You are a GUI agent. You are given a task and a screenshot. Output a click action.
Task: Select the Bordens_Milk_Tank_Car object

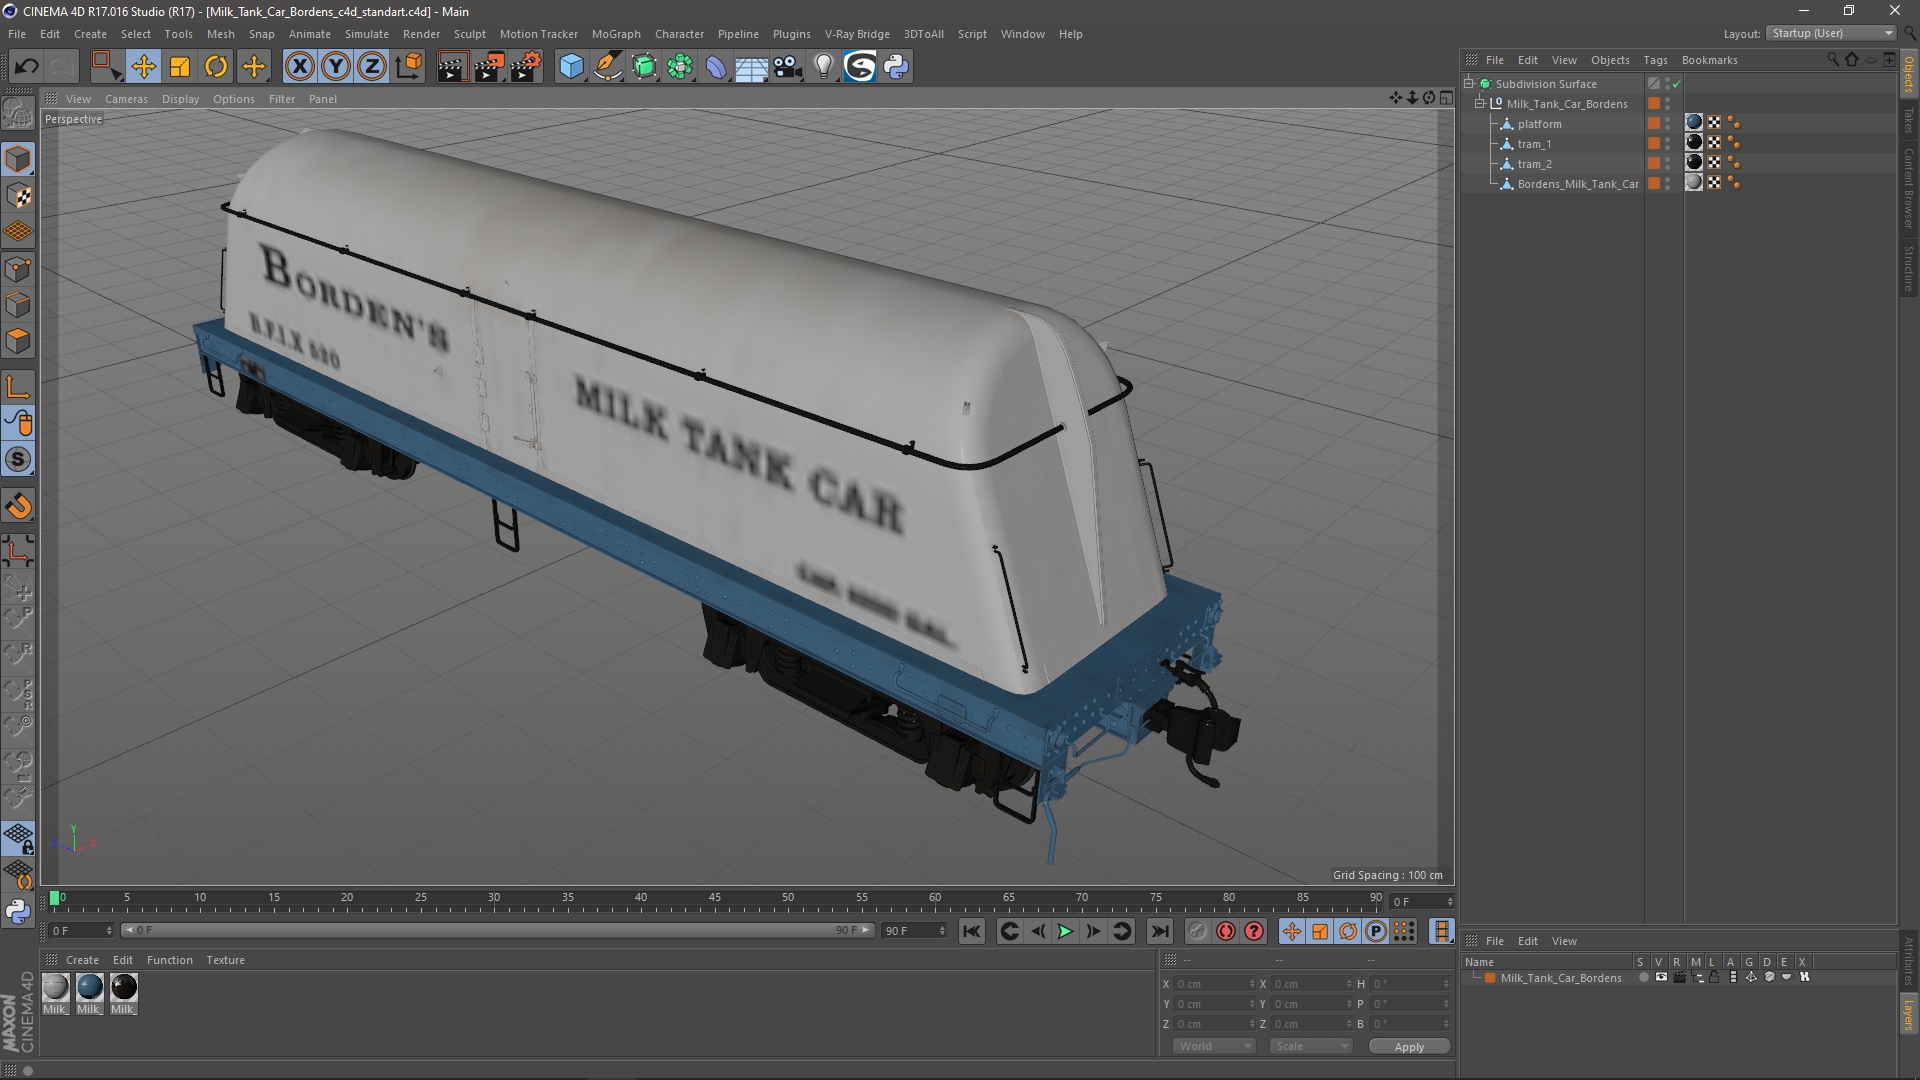click(1578, 184)
